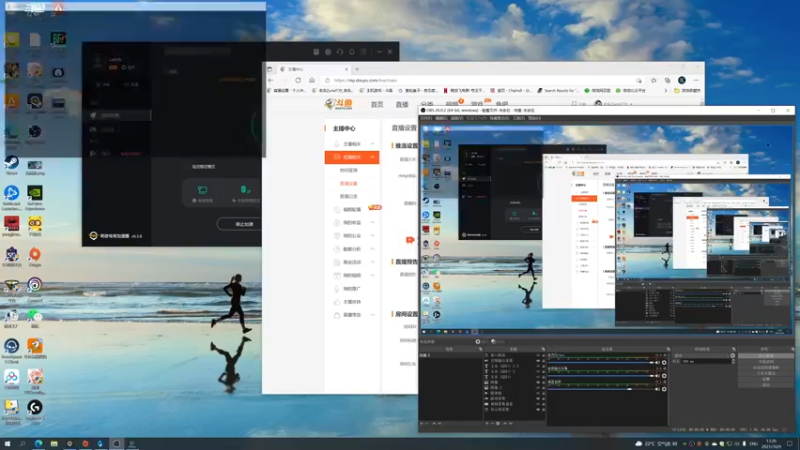The image size is (800, 450).
Task: Open scene transition settings gear
Action: click(x=733, y=355)
